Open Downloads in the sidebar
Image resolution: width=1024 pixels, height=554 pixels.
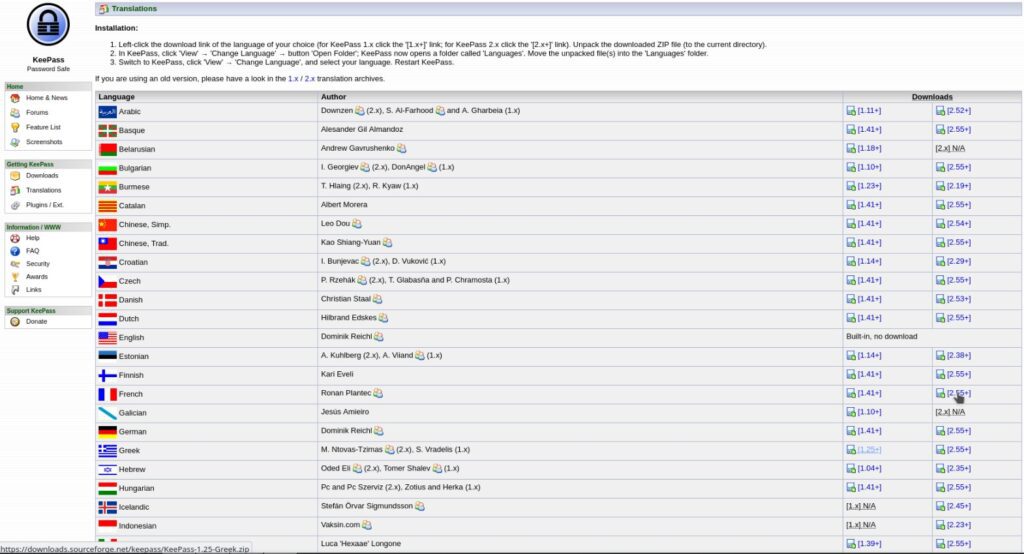pos(42,176)
